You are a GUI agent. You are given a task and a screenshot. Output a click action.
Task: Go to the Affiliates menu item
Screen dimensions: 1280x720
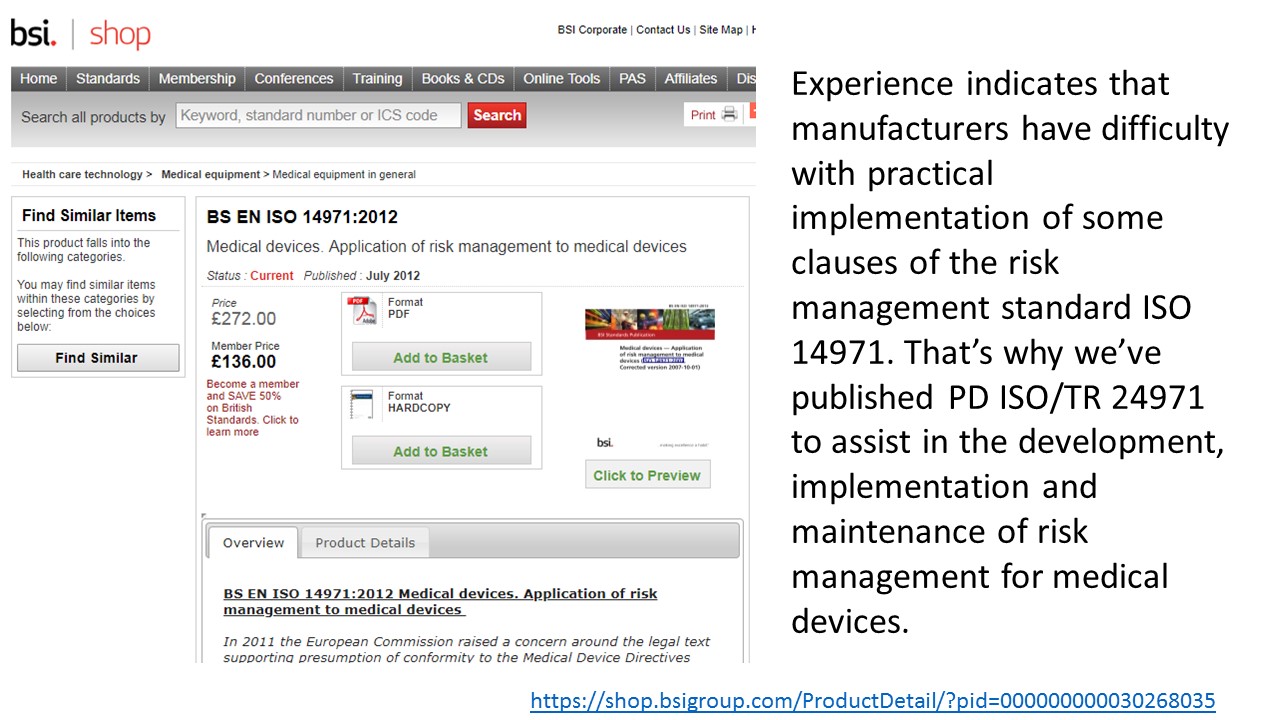[x=691, y=79]
